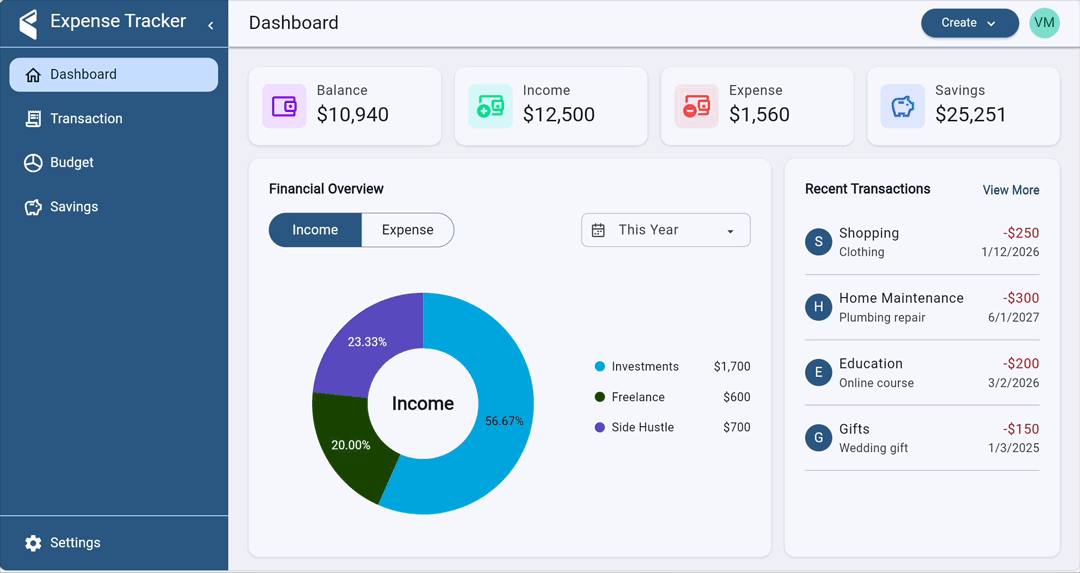Click the S avatar of Shopping transaction
Screen dimensions: 1080x573
[818, 242]
